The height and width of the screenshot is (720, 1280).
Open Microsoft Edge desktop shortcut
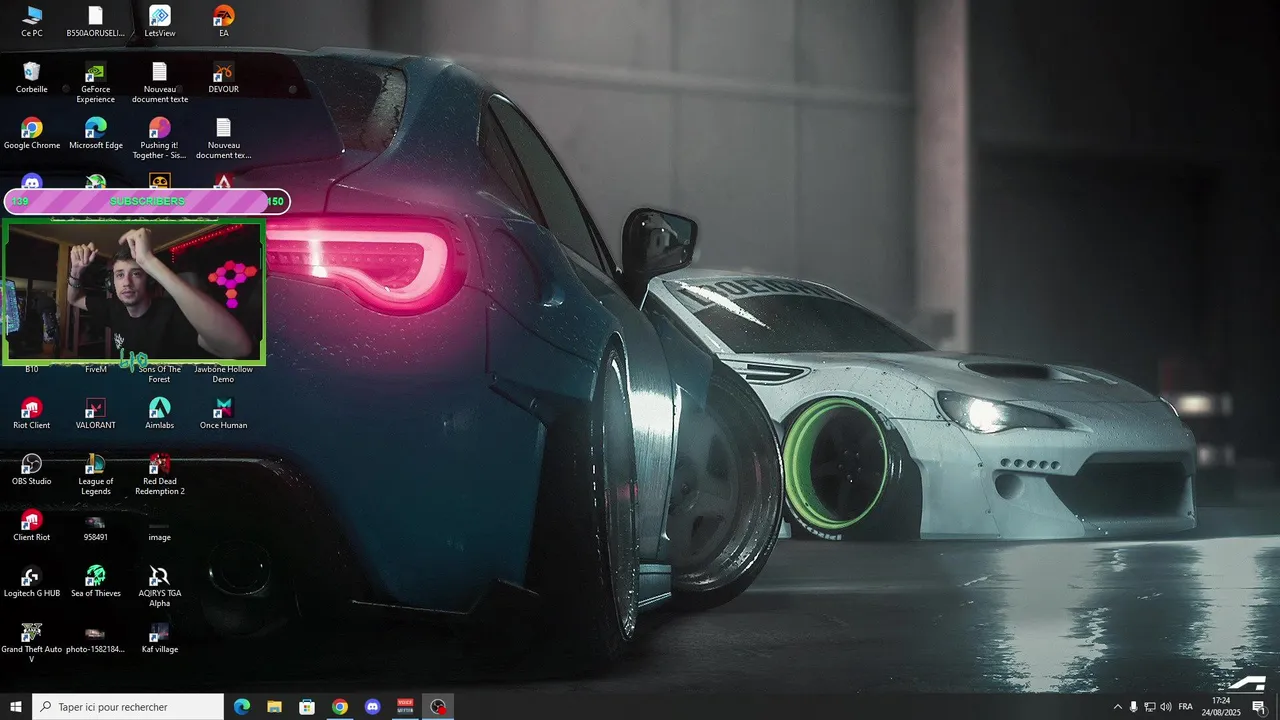click(x=96, y=134)
